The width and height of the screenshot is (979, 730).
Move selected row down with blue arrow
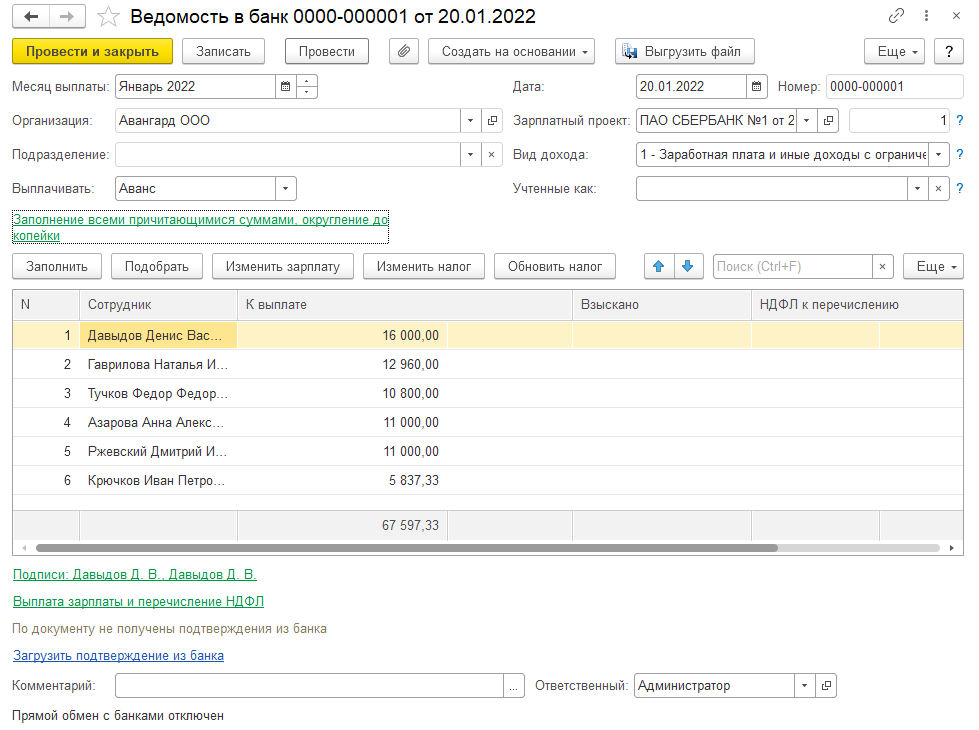click(x=688, y=267)
